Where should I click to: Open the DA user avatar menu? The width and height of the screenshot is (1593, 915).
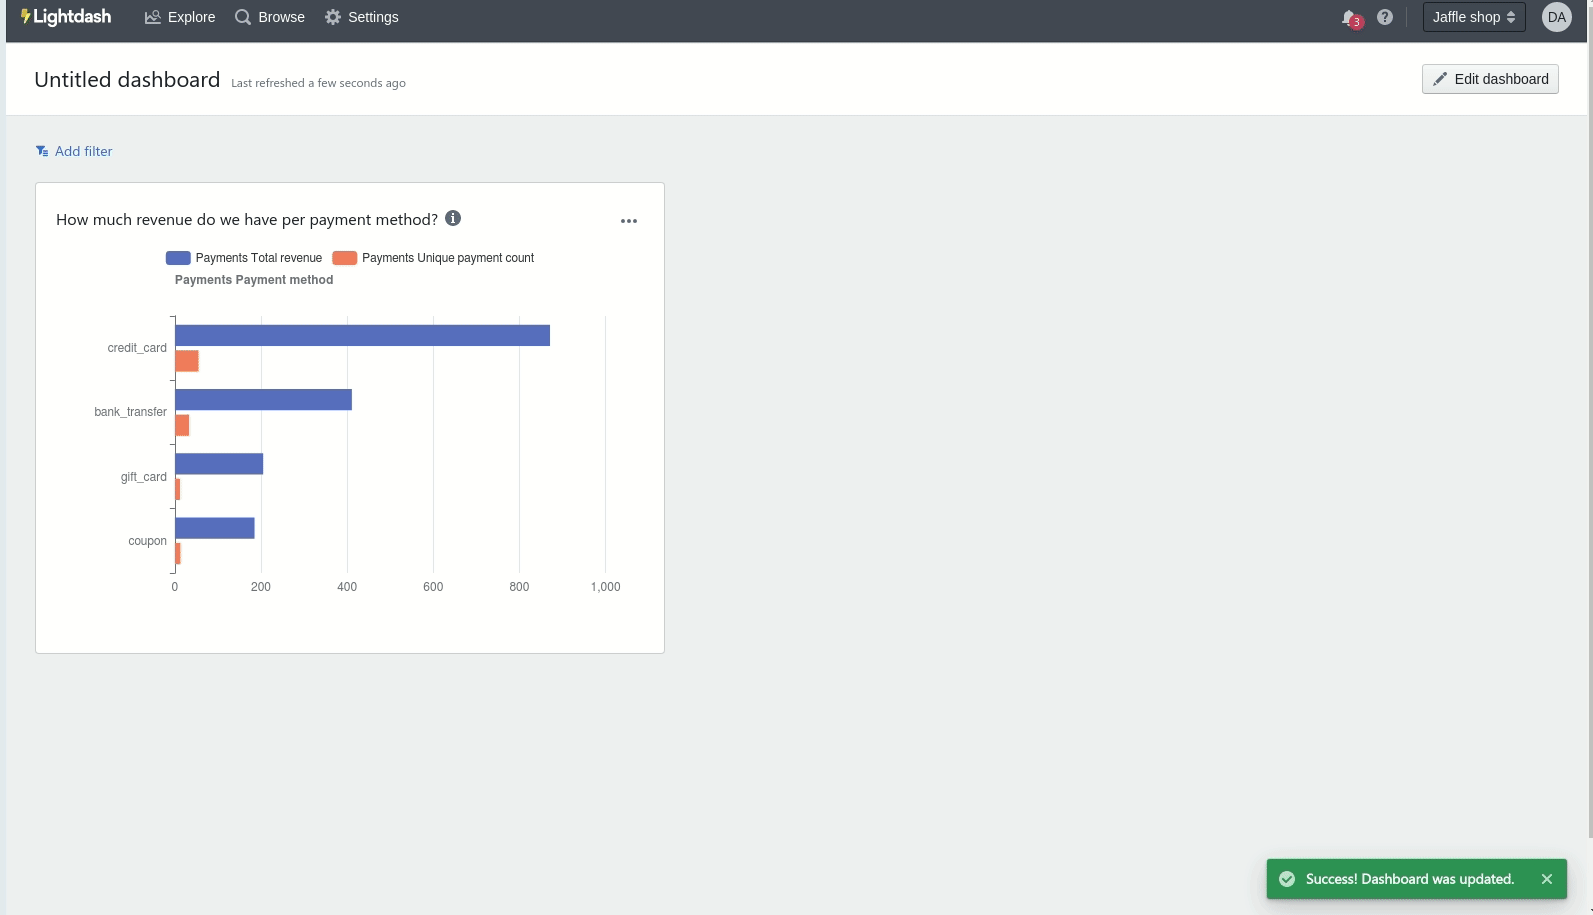1557,17
